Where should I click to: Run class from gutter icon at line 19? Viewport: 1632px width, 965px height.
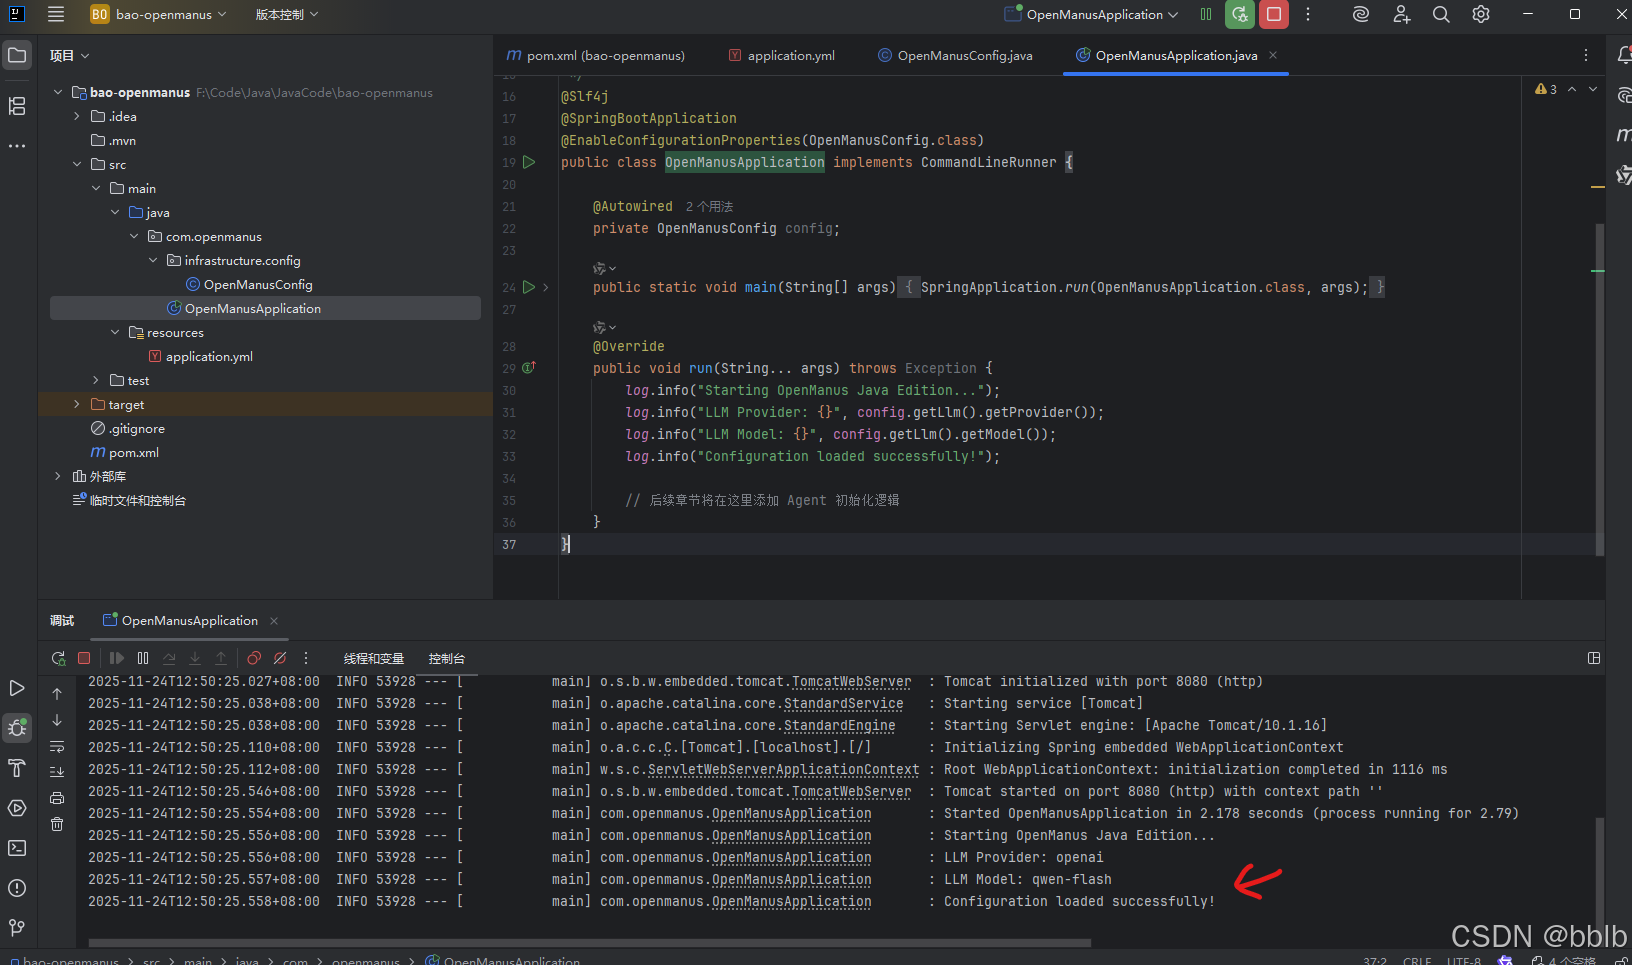tap(530, 162)
